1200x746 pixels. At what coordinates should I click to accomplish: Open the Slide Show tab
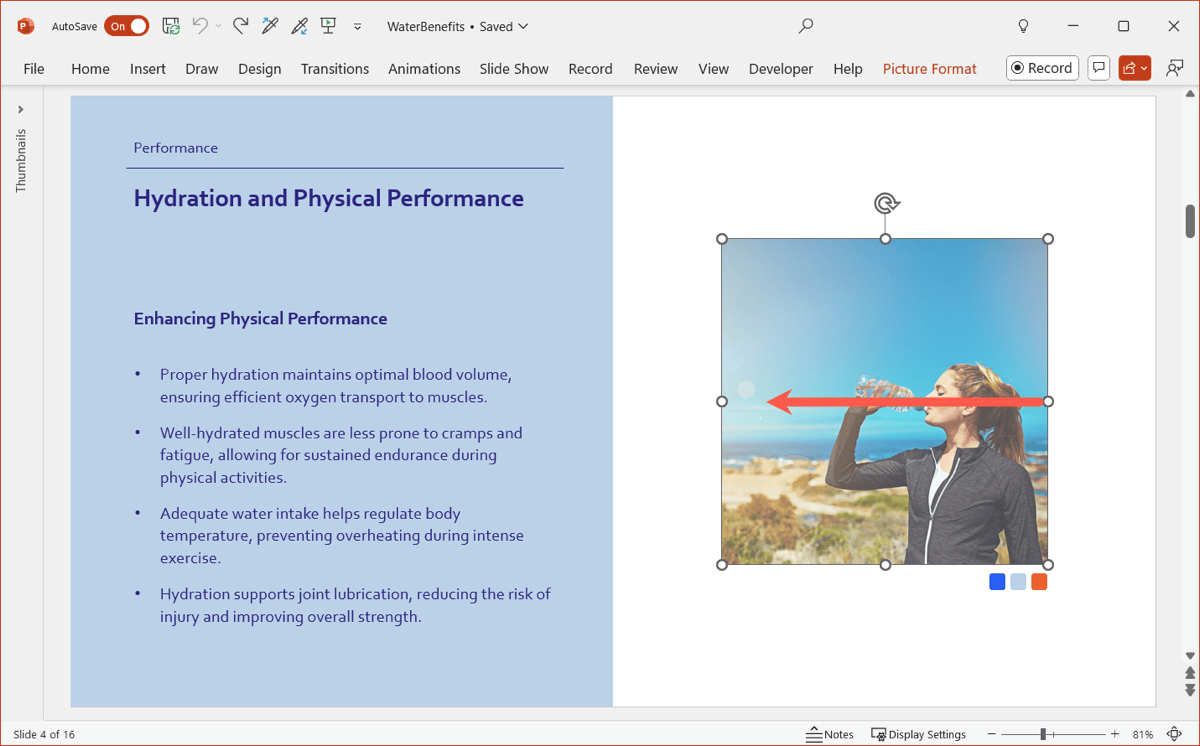[514, 69]
